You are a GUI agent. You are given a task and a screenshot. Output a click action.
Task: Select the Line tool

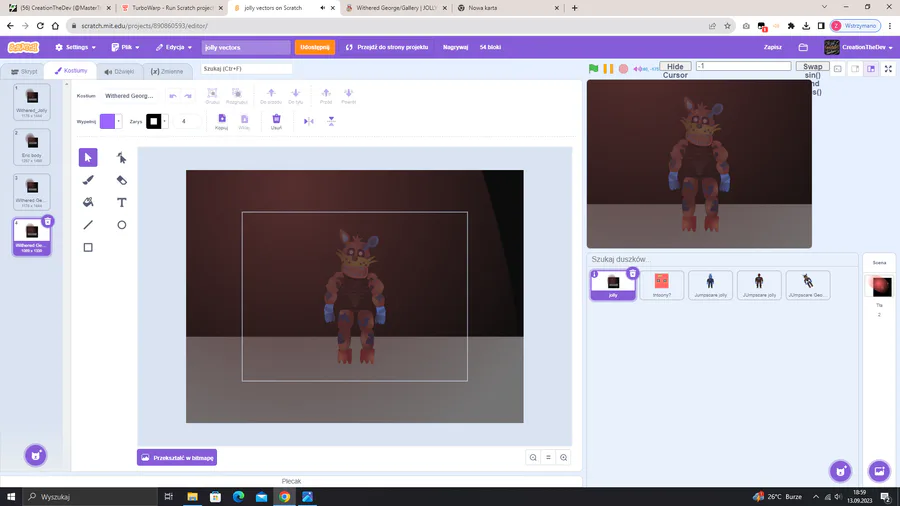tap(88, 225)
